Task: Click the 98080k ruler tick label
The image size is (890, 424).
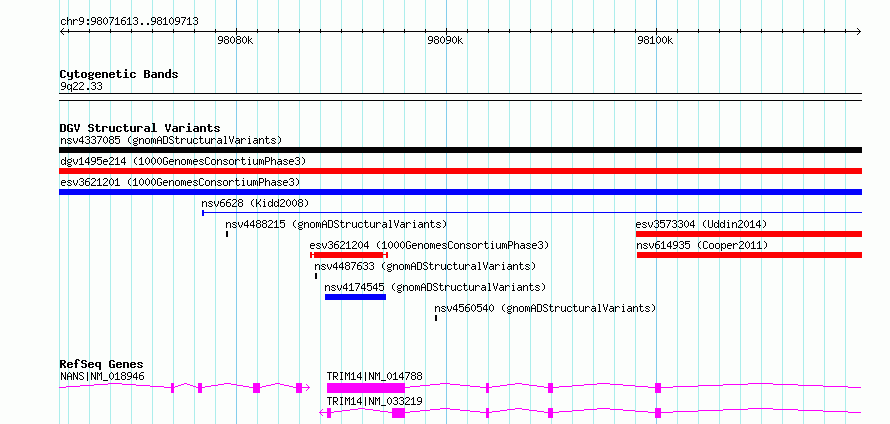Action: coord(235,41)
